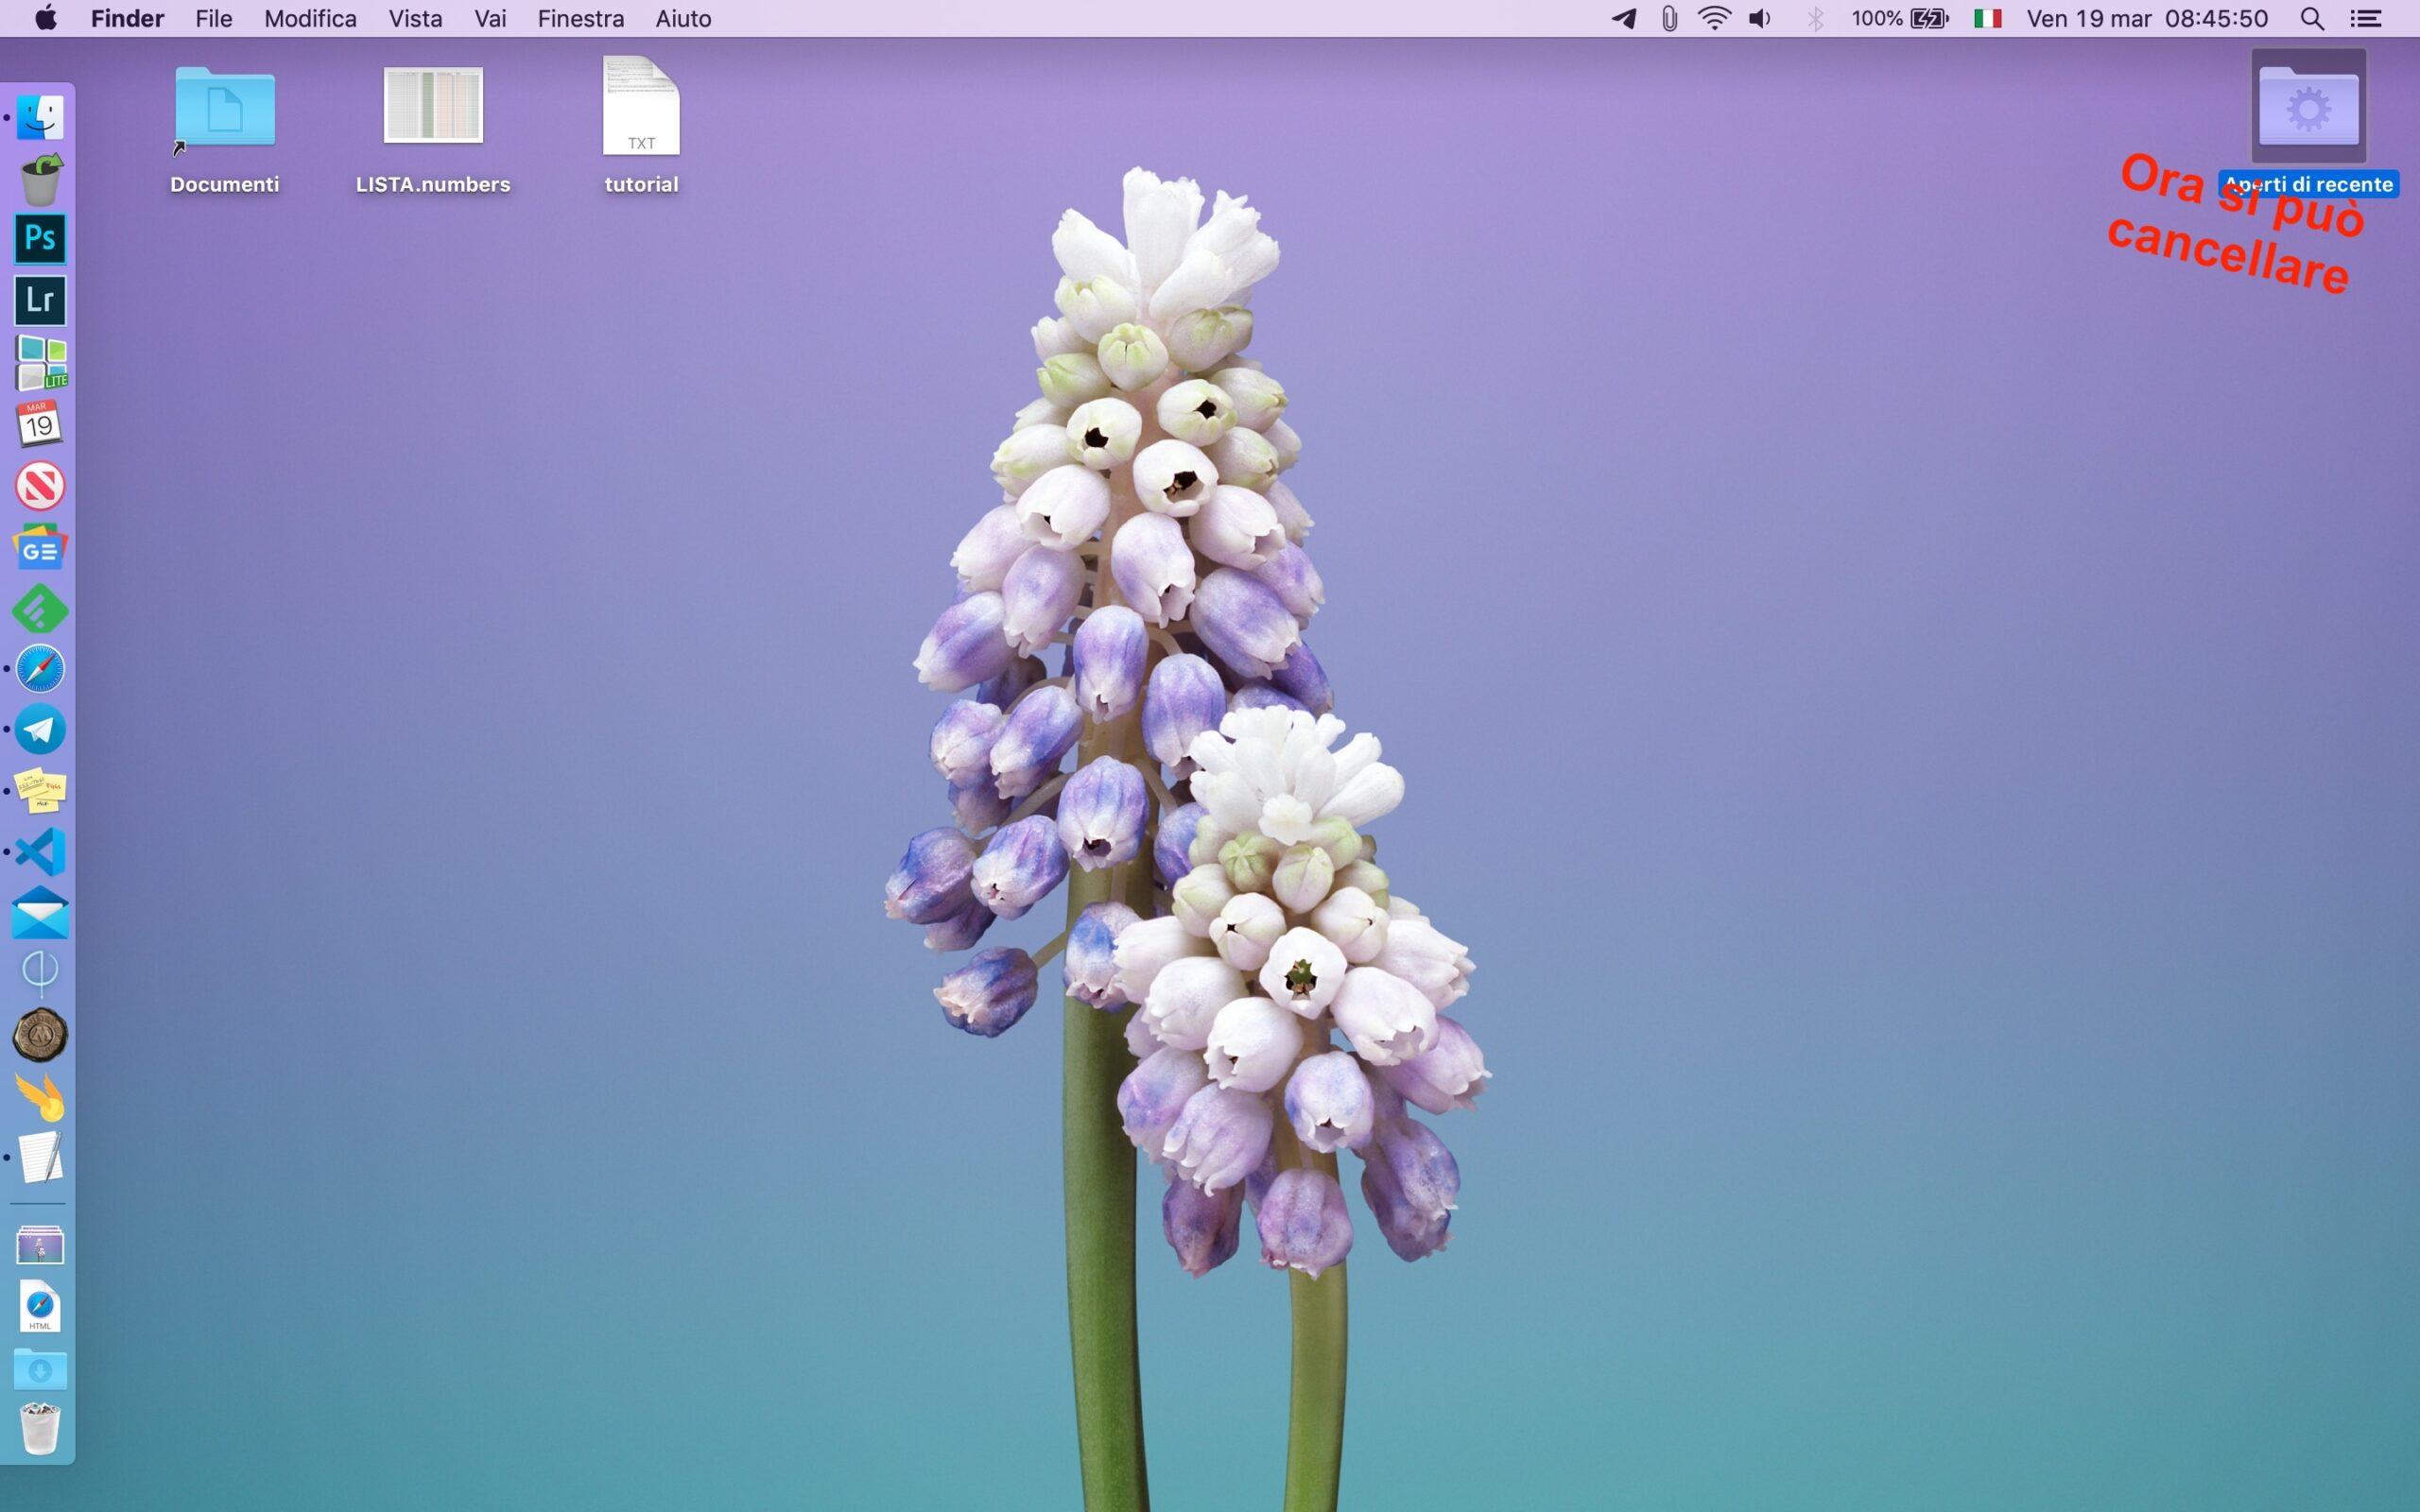Open the Vista menu
The image size is (2420, 1512).
(415, 19)
